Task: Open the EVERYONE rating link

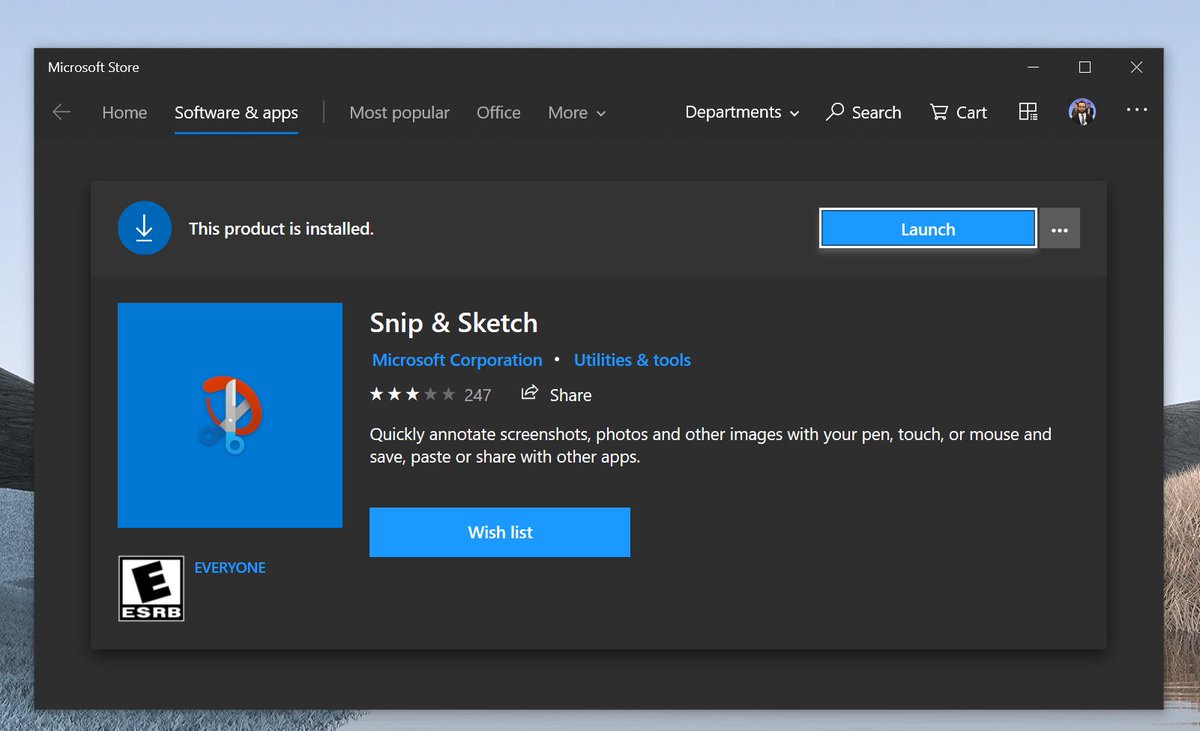Action: pos(230,568)
